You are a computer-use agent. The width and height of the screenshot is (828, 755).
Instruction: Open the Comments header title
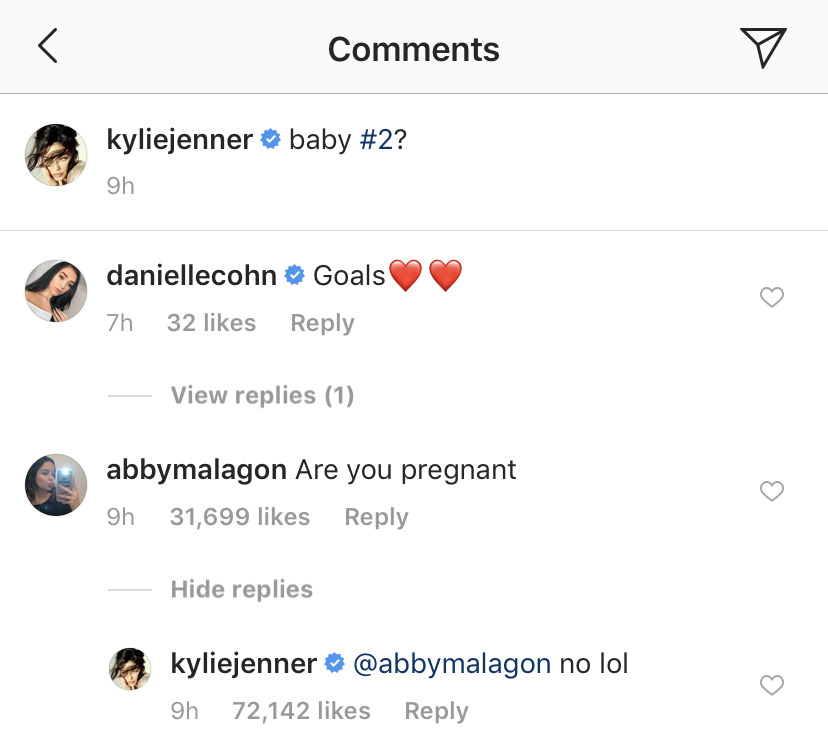(414, 49)
